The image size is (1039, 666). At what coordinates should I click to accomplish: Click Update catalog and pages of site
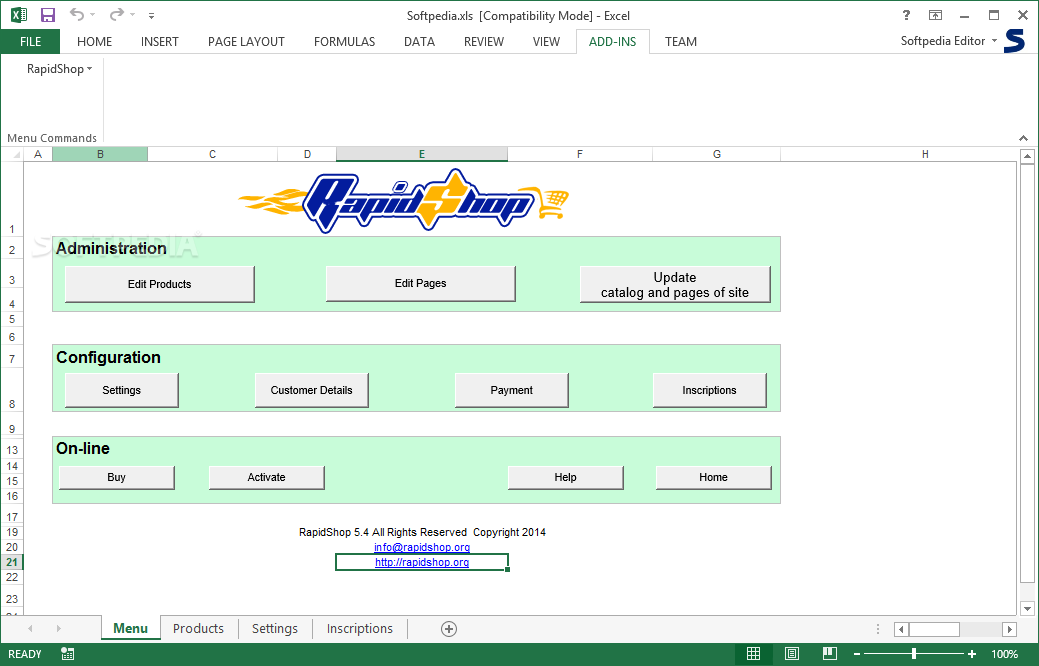[675, 284]
